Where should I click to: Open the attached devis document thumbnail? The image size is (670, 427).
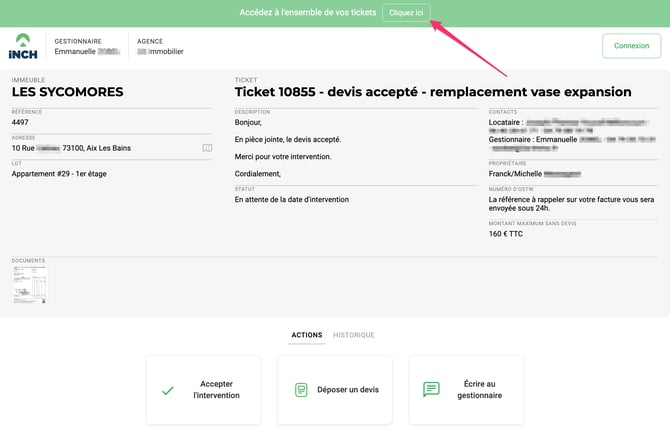tap(29, 284)
